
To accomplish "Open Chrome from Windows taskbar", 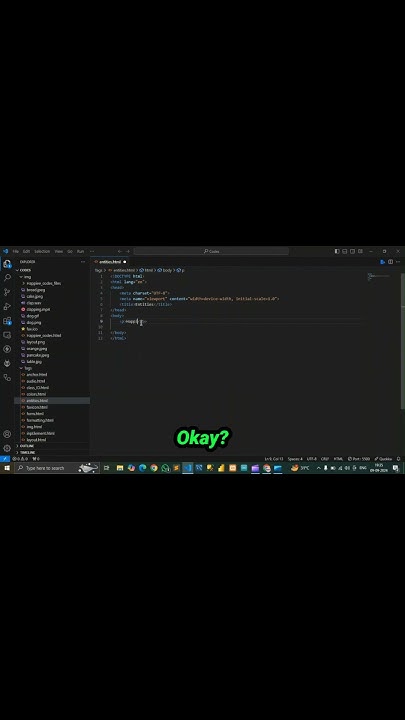I will click(154, 468).
